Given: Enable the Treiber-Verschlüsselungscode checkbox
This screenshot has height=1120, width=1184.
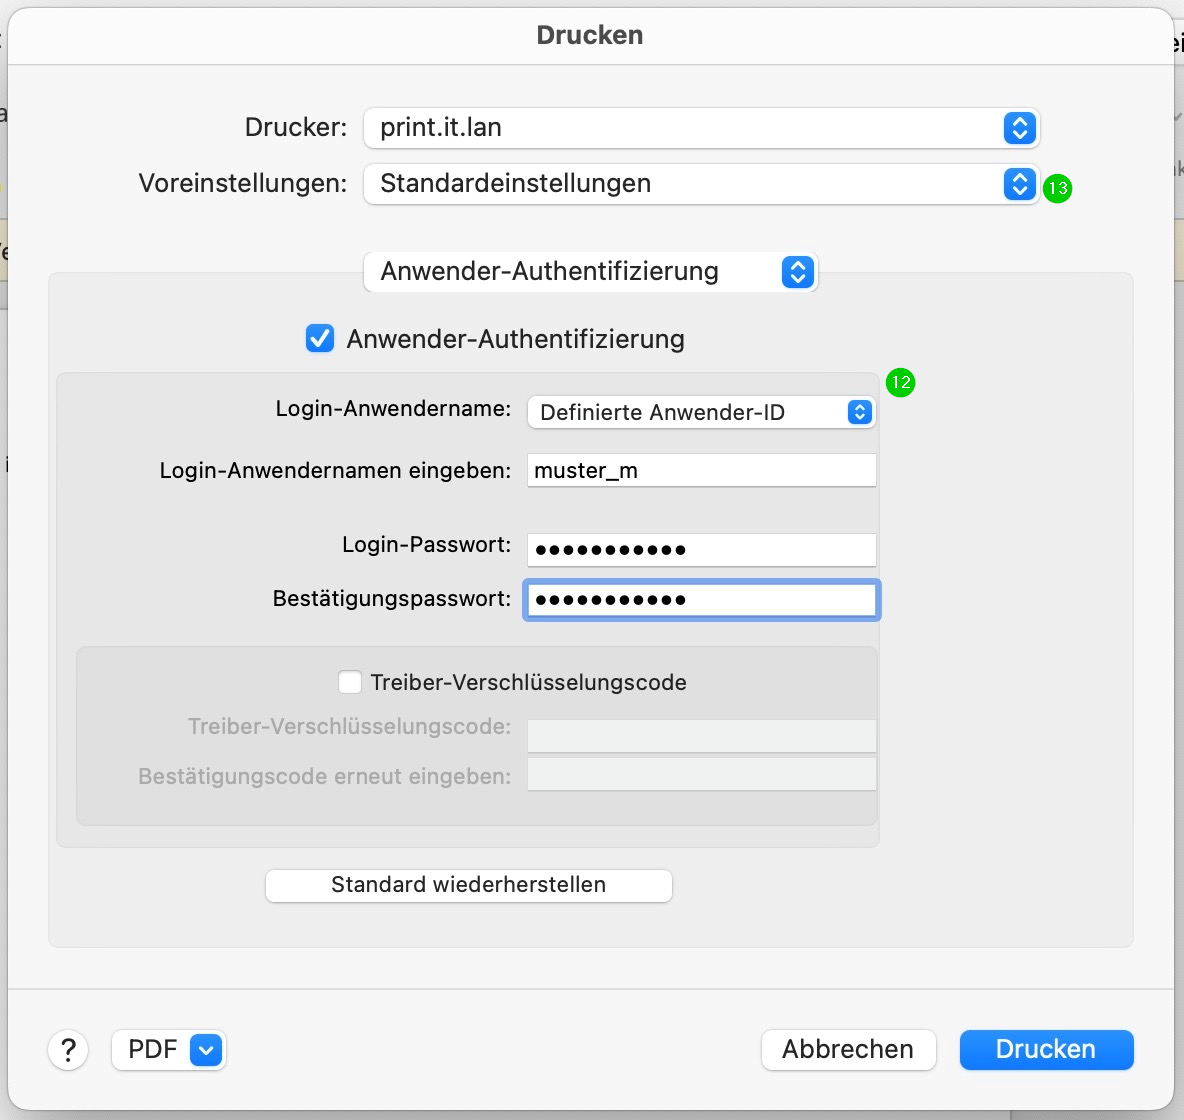Looking at the screenshot, I should (350, 682).
